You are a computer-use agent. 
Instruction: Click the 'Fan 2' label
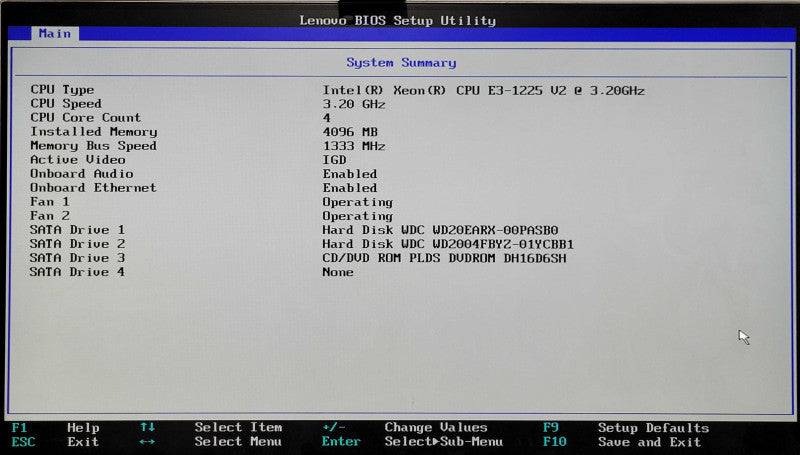[x=49, y=216]
